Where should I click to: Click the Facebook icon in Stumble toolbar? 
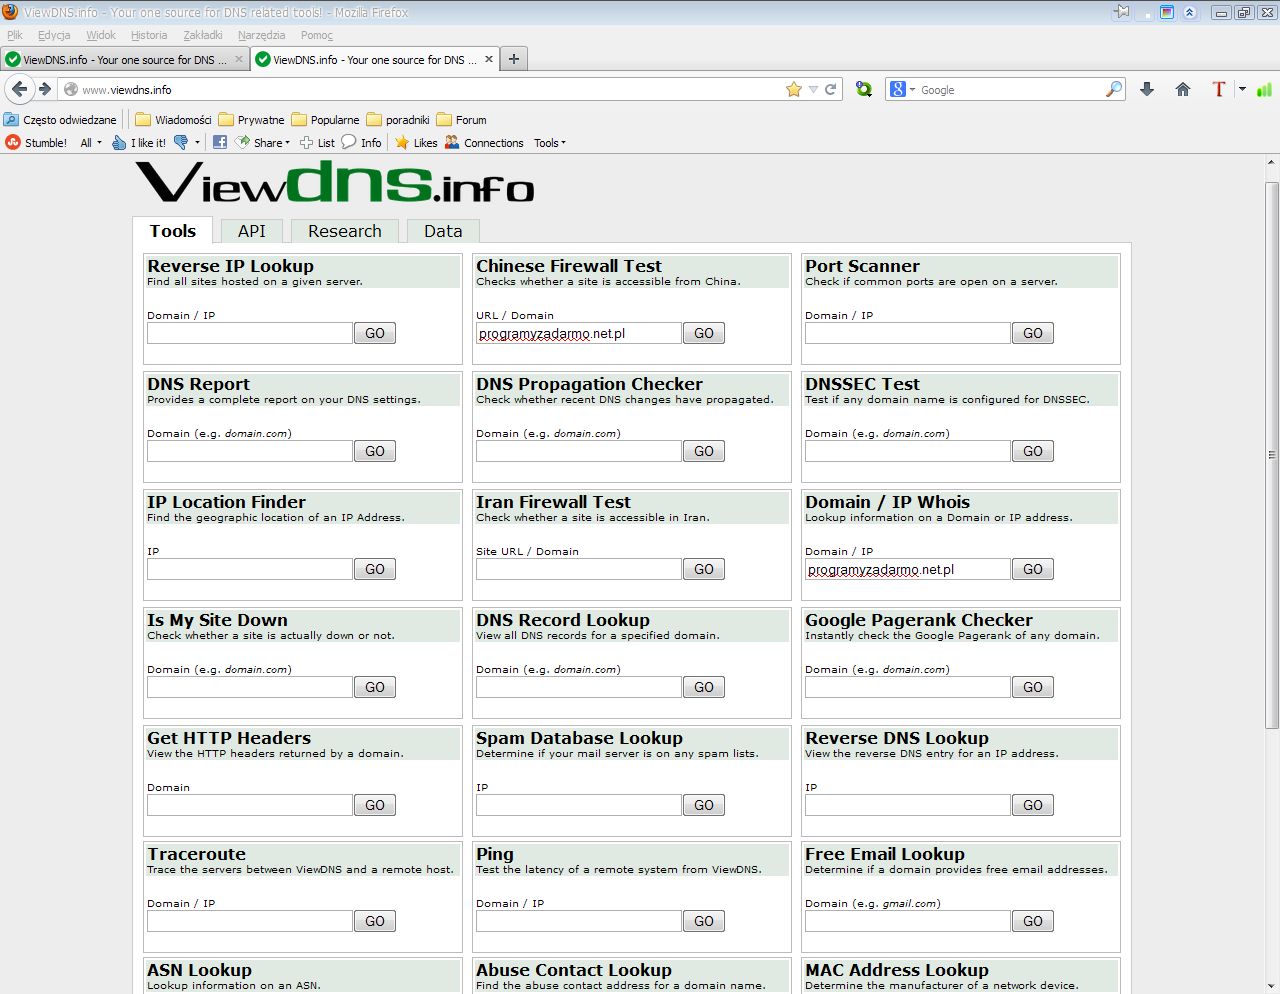point(220,142)
